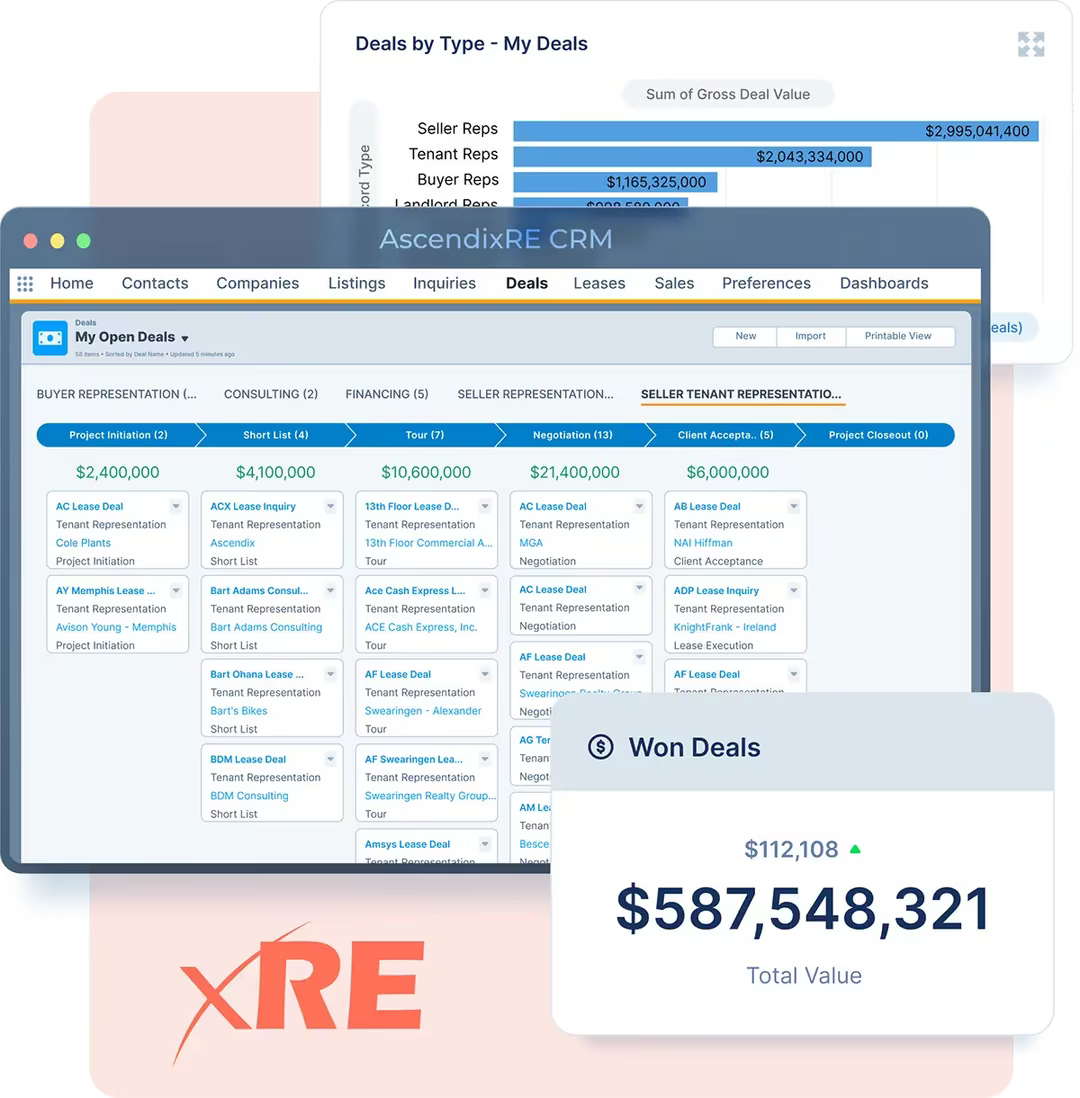Select the Deals nav item
This screenshot has width=1080, height=1098.
click(x=527, y=284)
